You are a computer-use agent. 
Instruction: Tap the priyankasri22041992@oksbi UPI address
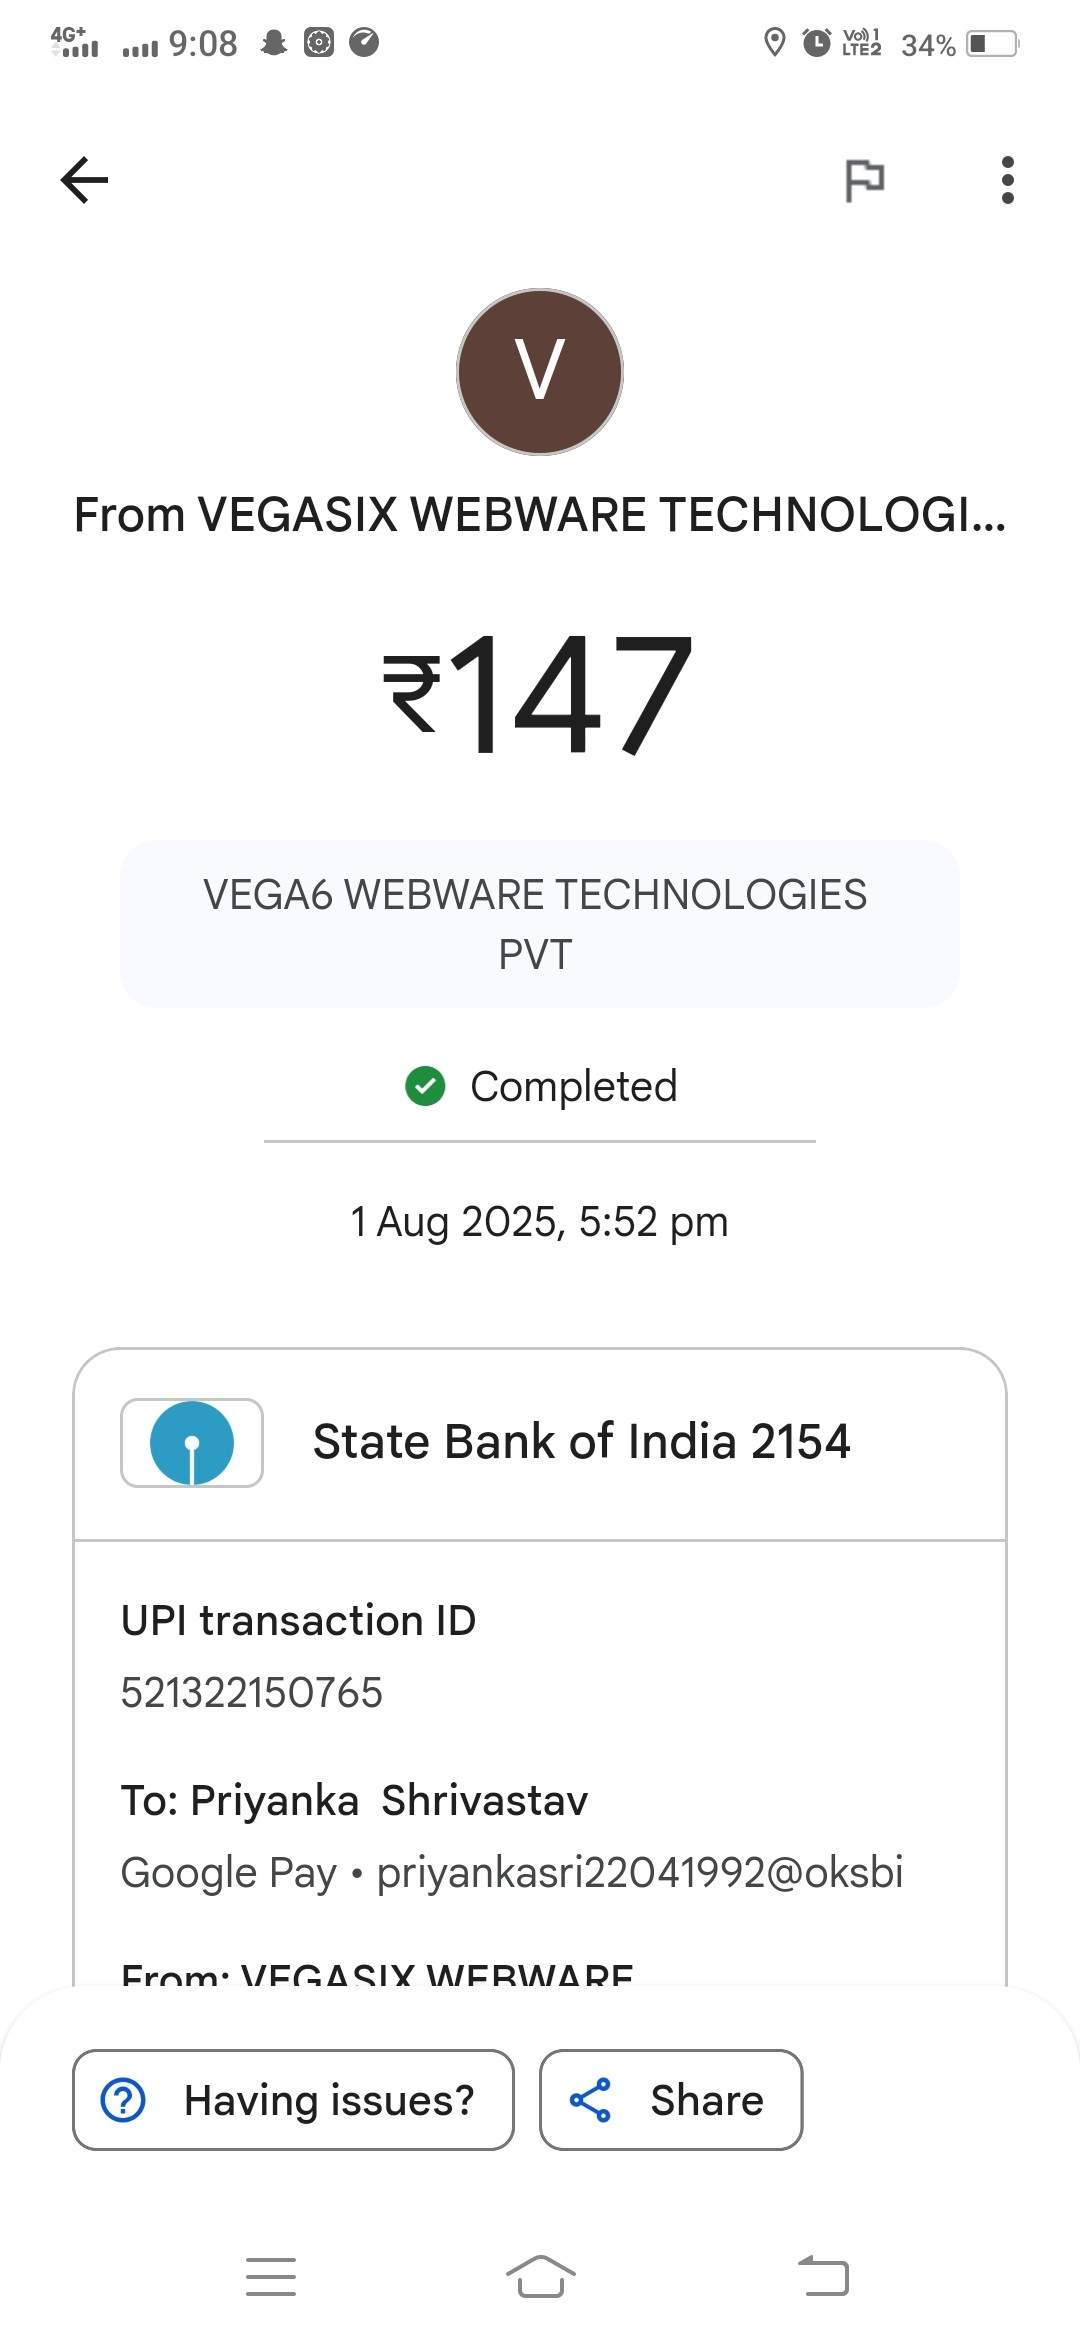pyautogui.click(x=640, y=1872)
